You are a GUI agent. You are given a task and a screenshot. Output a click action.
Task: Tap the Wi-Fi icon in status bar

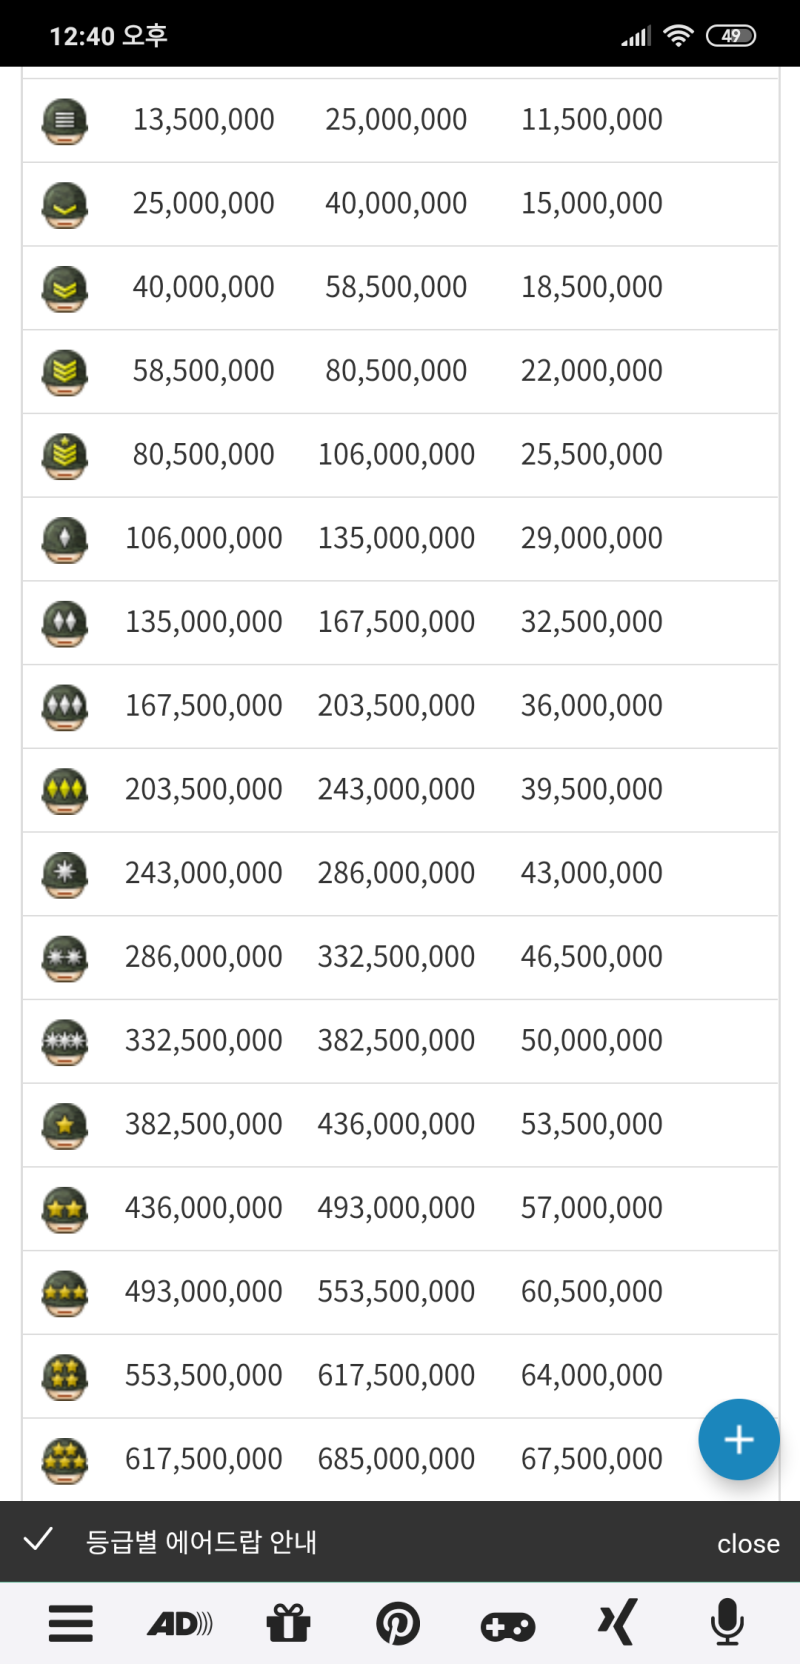click(x=678, y=36)
